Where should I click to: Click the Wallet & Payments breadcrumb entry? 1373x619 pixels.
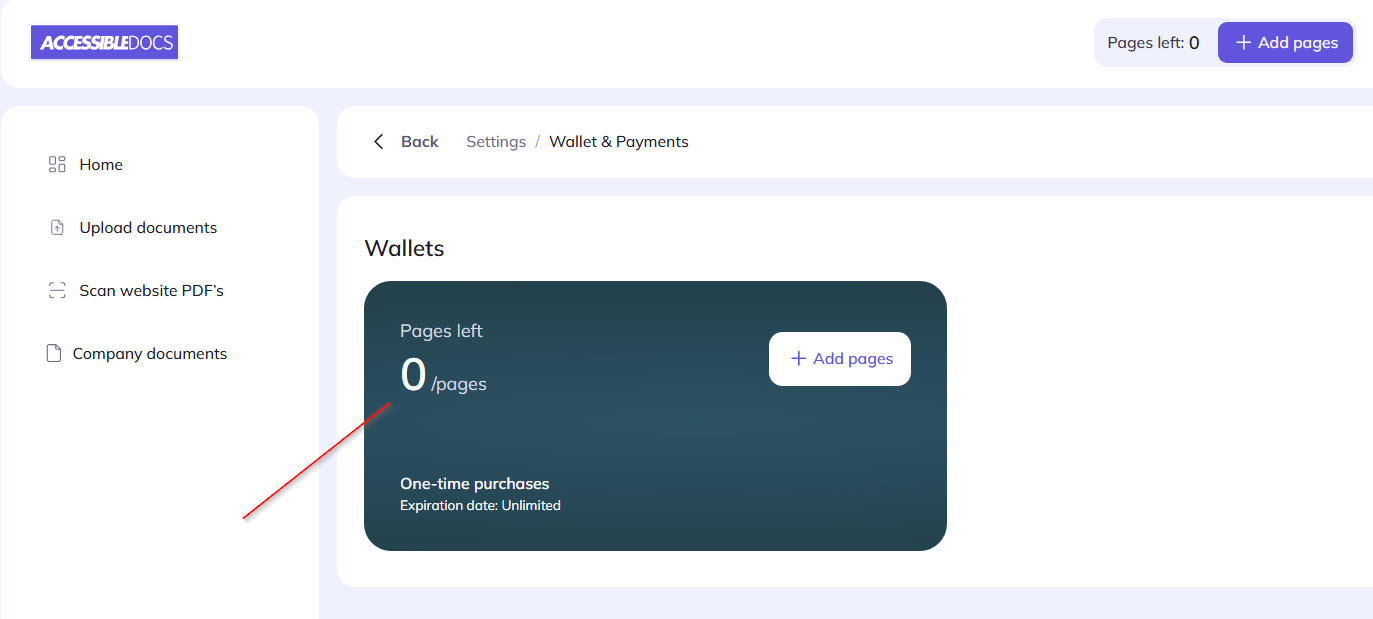tap(618, 141)
